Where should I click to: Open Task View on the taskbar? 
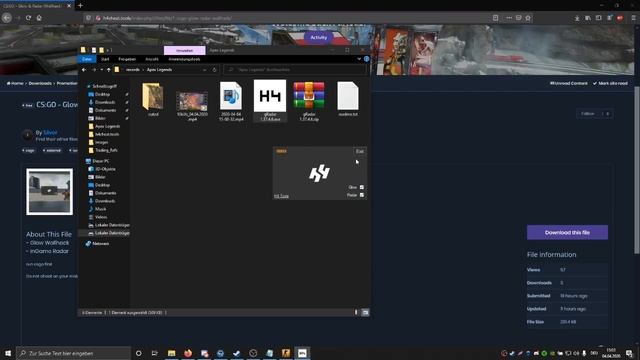pos(154,353)
